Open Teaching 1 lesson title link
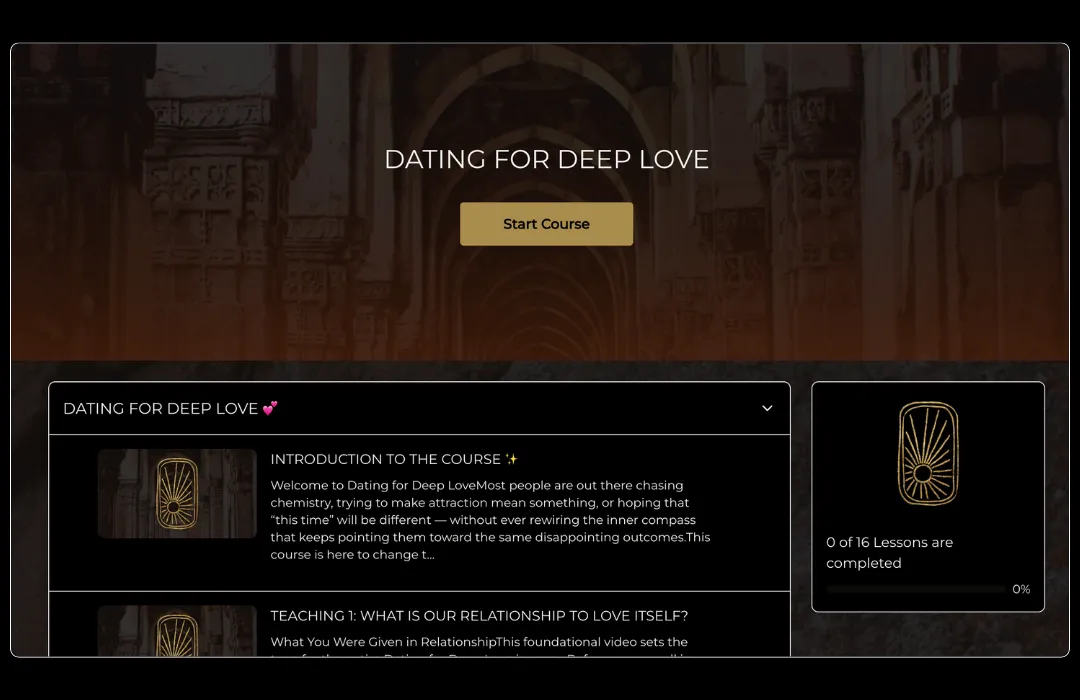 tap(479, 615)
